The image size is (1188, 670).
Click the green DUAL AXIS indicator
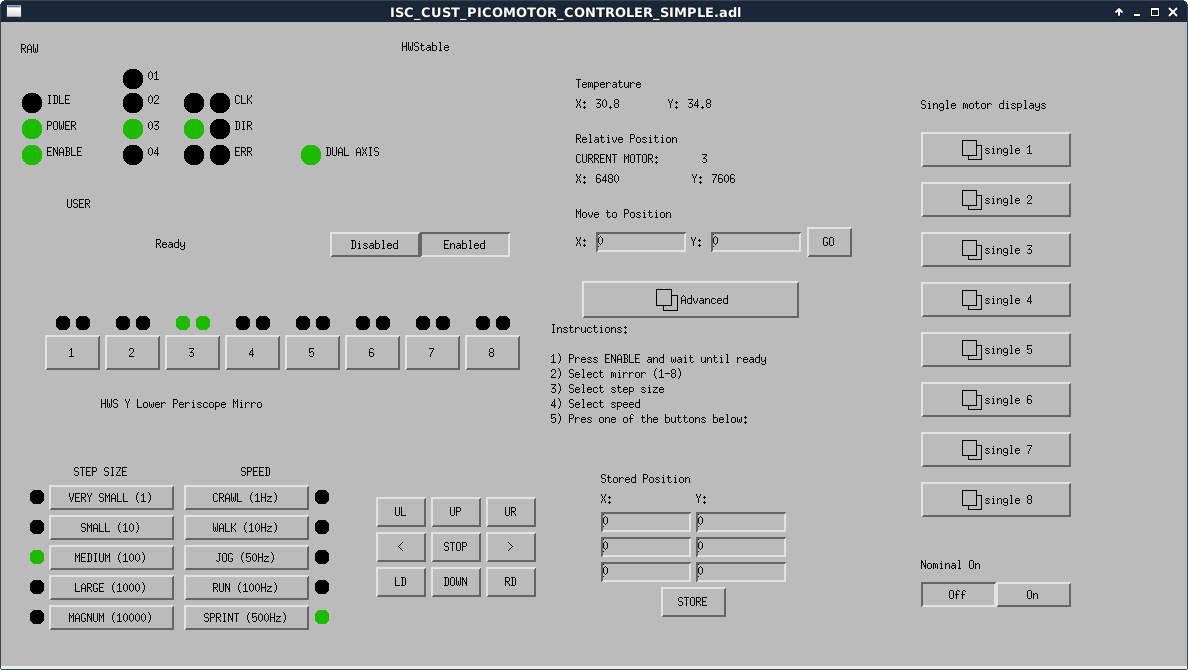[311, 155]
